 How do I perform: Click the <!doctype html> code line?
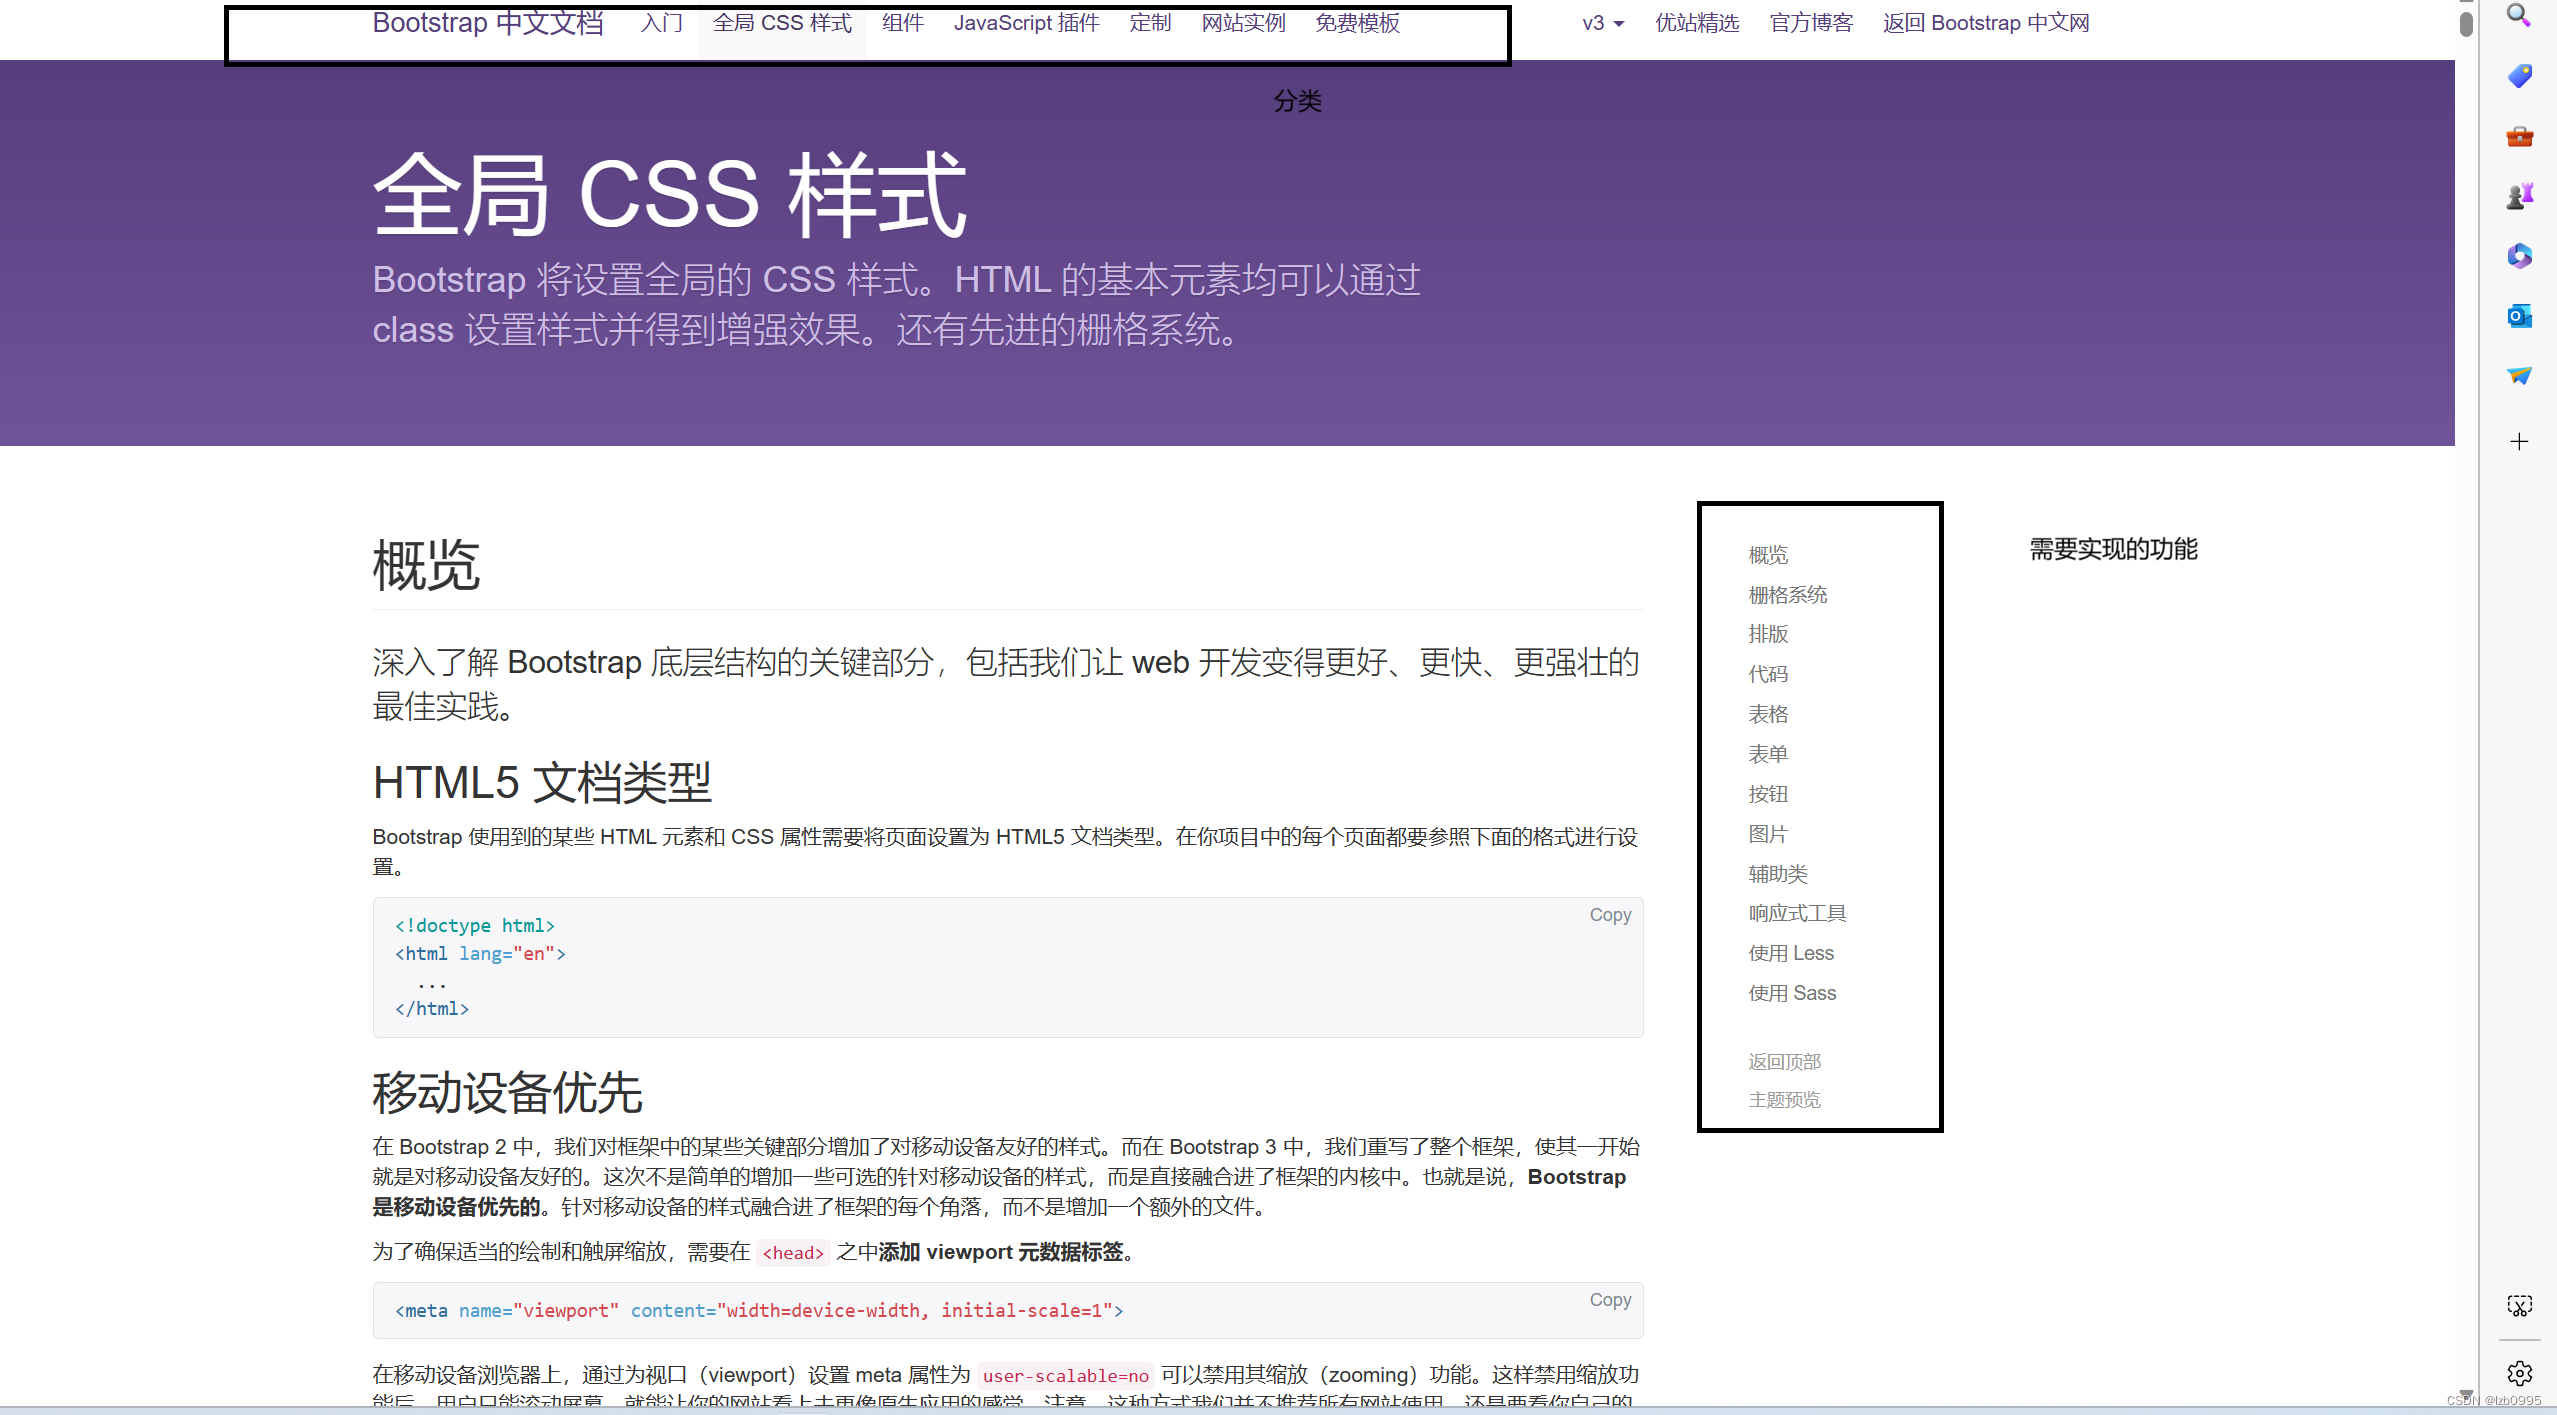tap(474, 926)
